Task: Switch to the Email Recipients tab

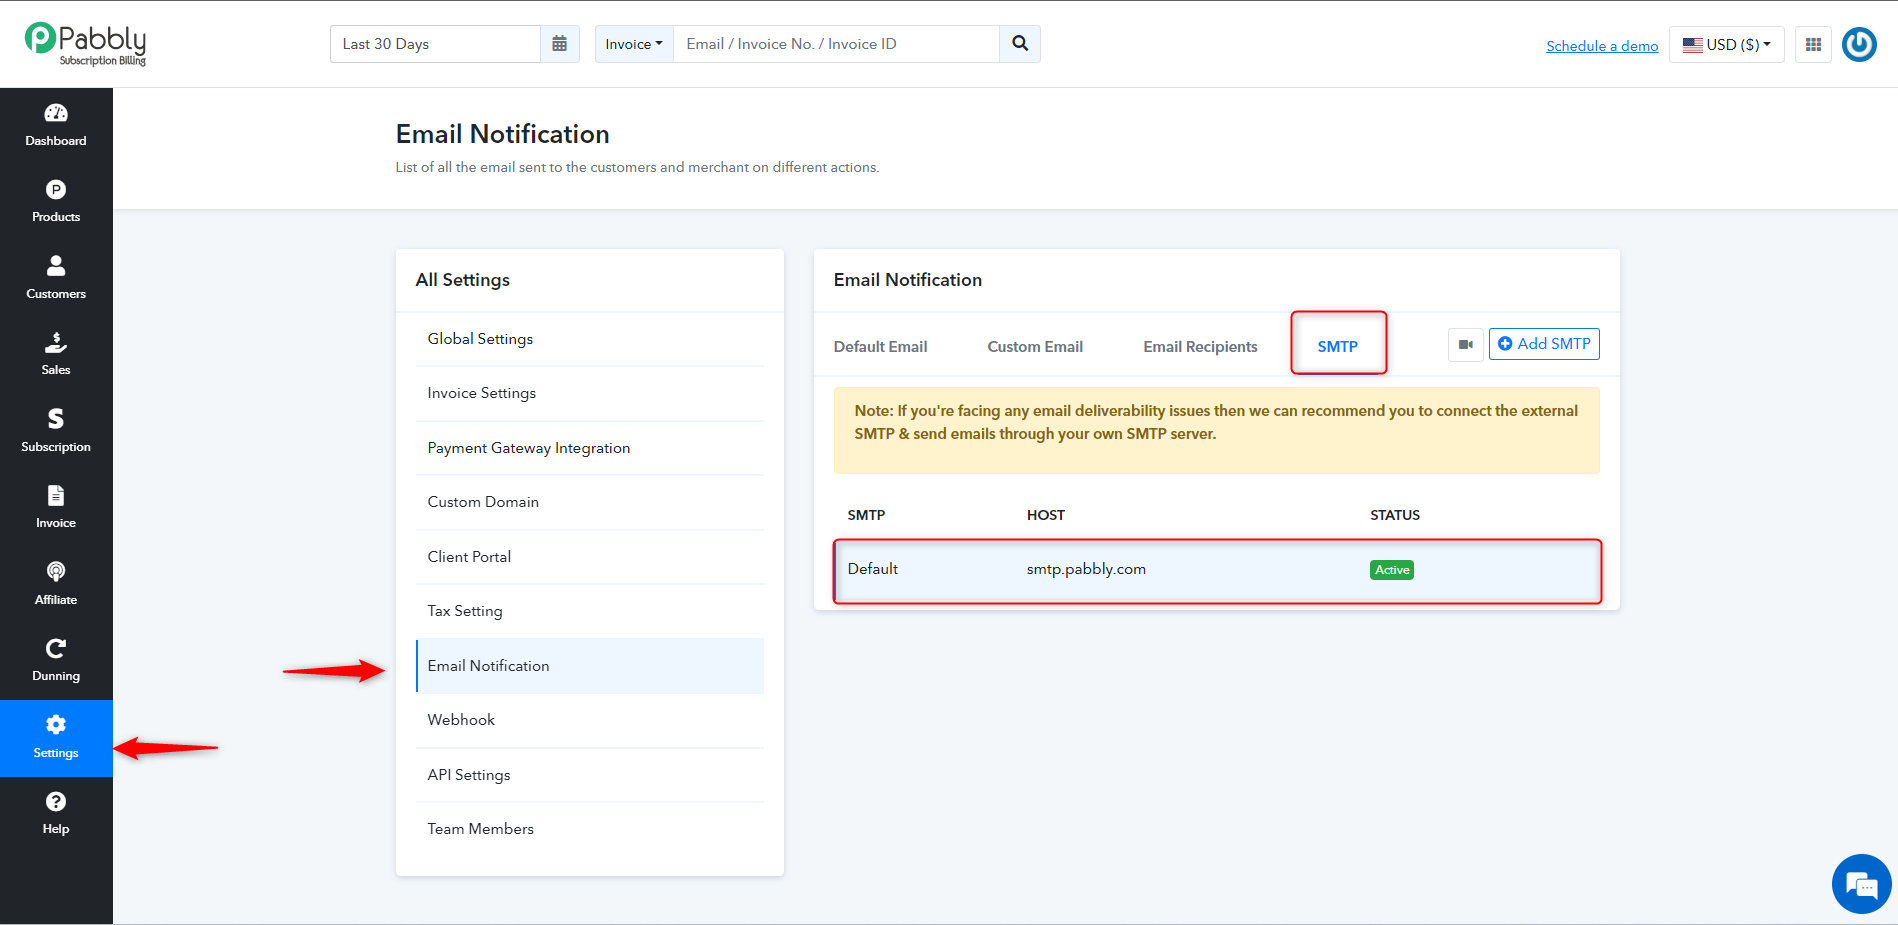Action: point(1200,347)
